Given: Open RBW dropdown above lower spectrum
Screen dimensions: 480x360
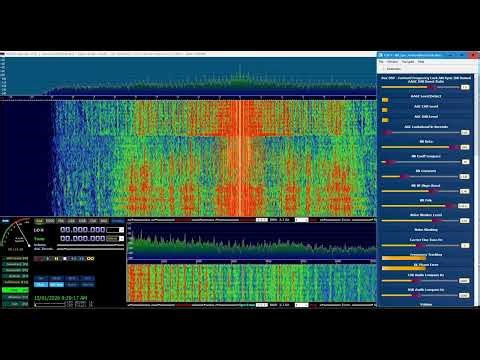Looking at the screenshot, I should pyautogui.click(x=302, y=220).
